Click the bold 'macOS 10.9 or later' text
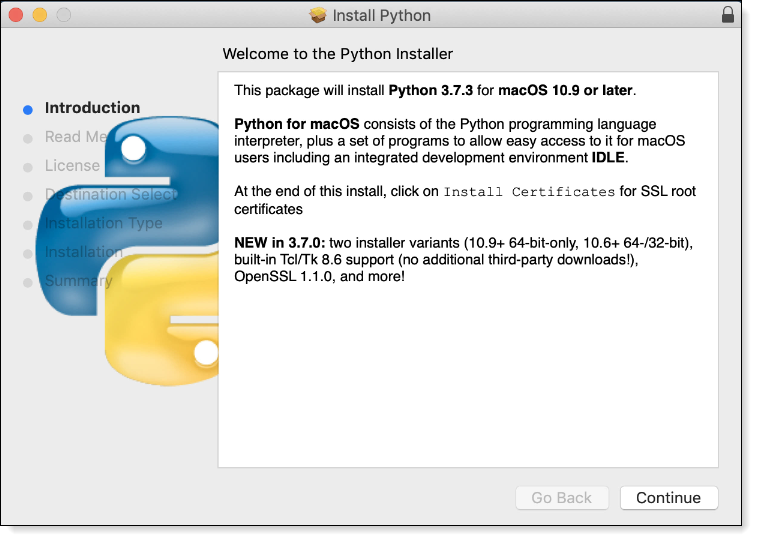Image resolution: width=757 pixels, height=541 pixels. (x=565, y=90)
